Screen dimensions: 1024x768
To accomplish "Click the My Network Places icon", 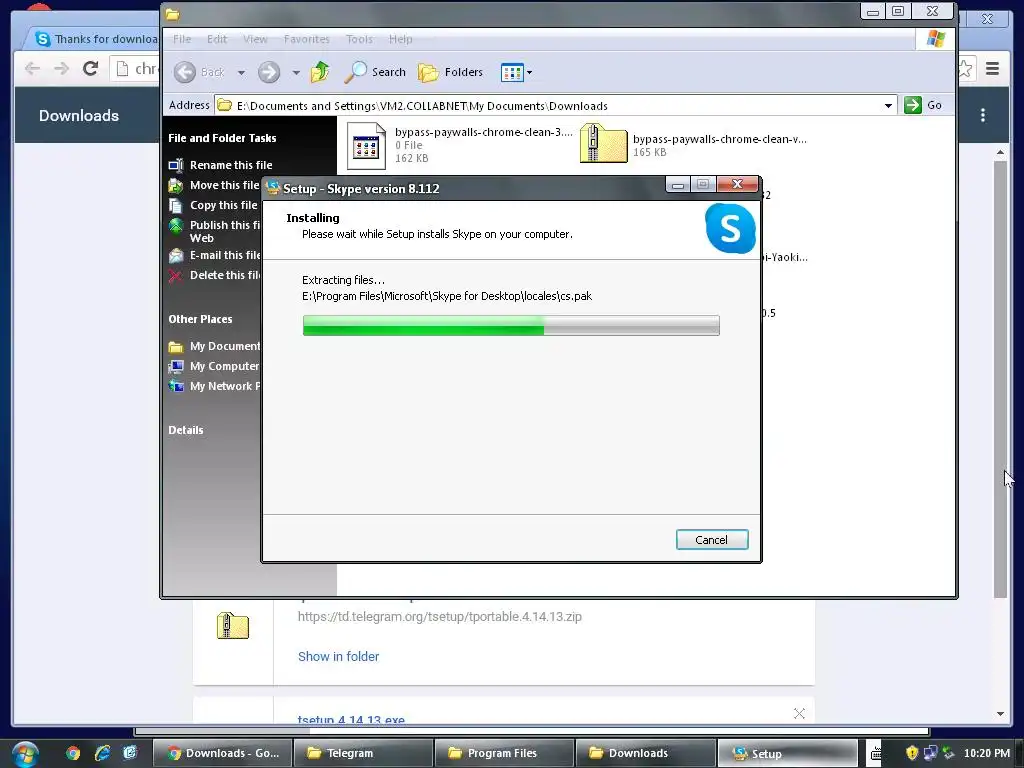I will [x=176, y=386].
